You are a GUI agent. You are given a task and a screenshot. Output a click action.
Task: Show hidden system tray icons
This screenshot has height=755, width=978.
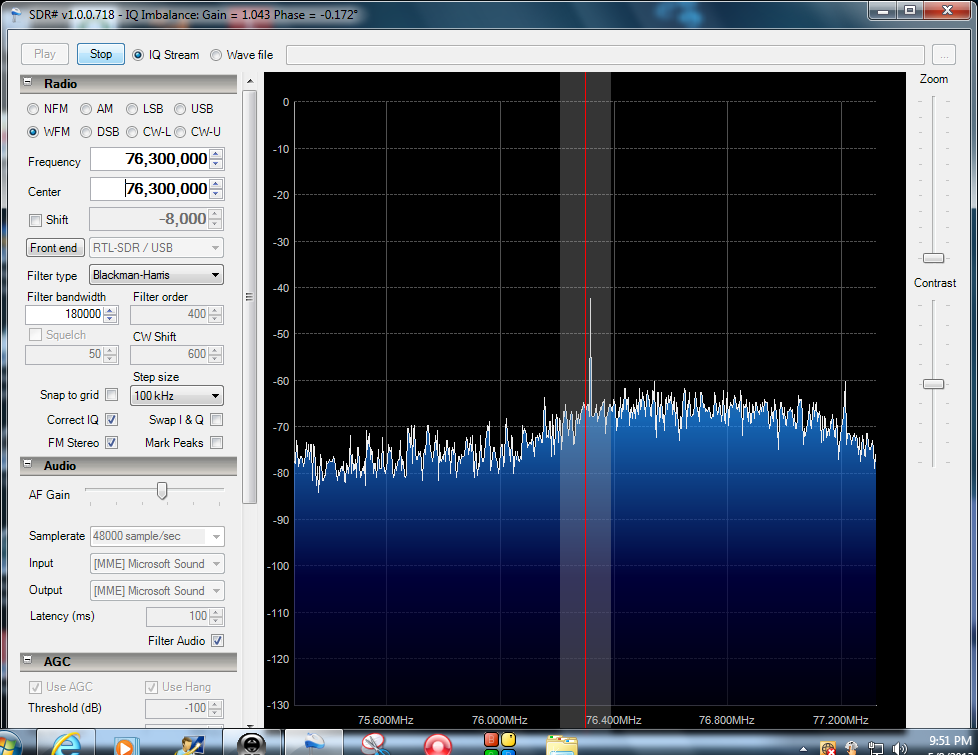[x=804, y=747]
